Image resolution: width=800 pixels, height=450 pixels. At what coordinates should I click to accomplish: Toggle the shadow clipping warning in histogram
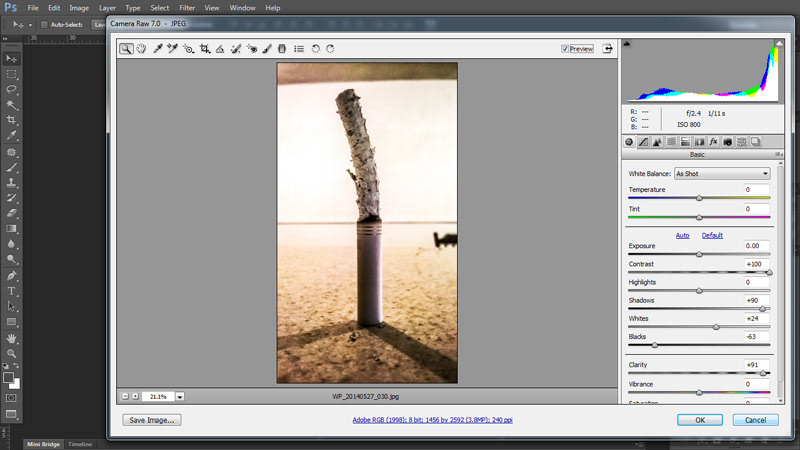(627, 44)
